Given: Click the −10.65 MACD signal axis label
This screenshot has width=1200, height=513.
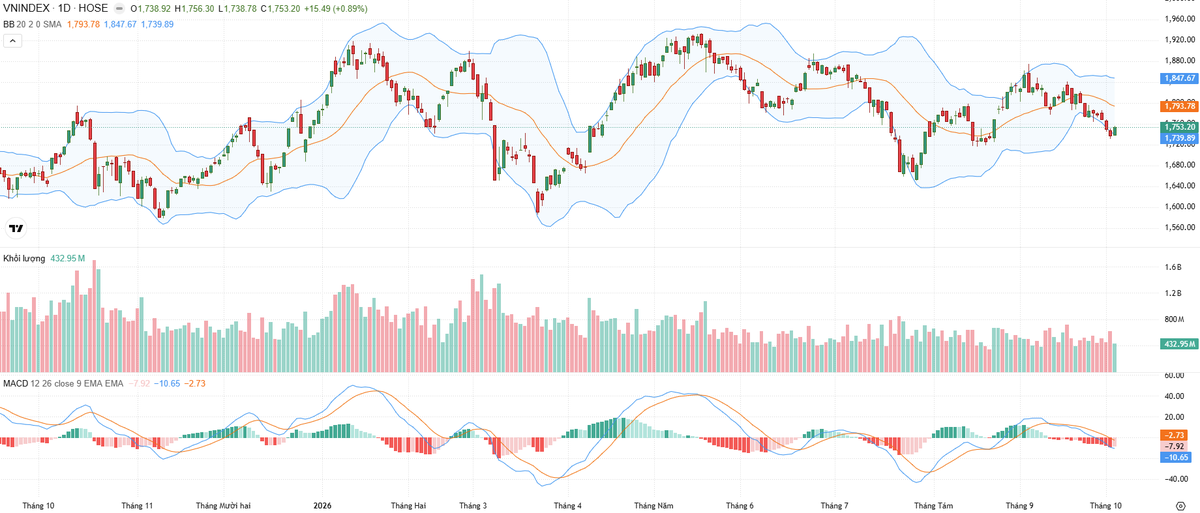Looking at the screenshot, I should pyautogui.click(x=1175, y=457).
